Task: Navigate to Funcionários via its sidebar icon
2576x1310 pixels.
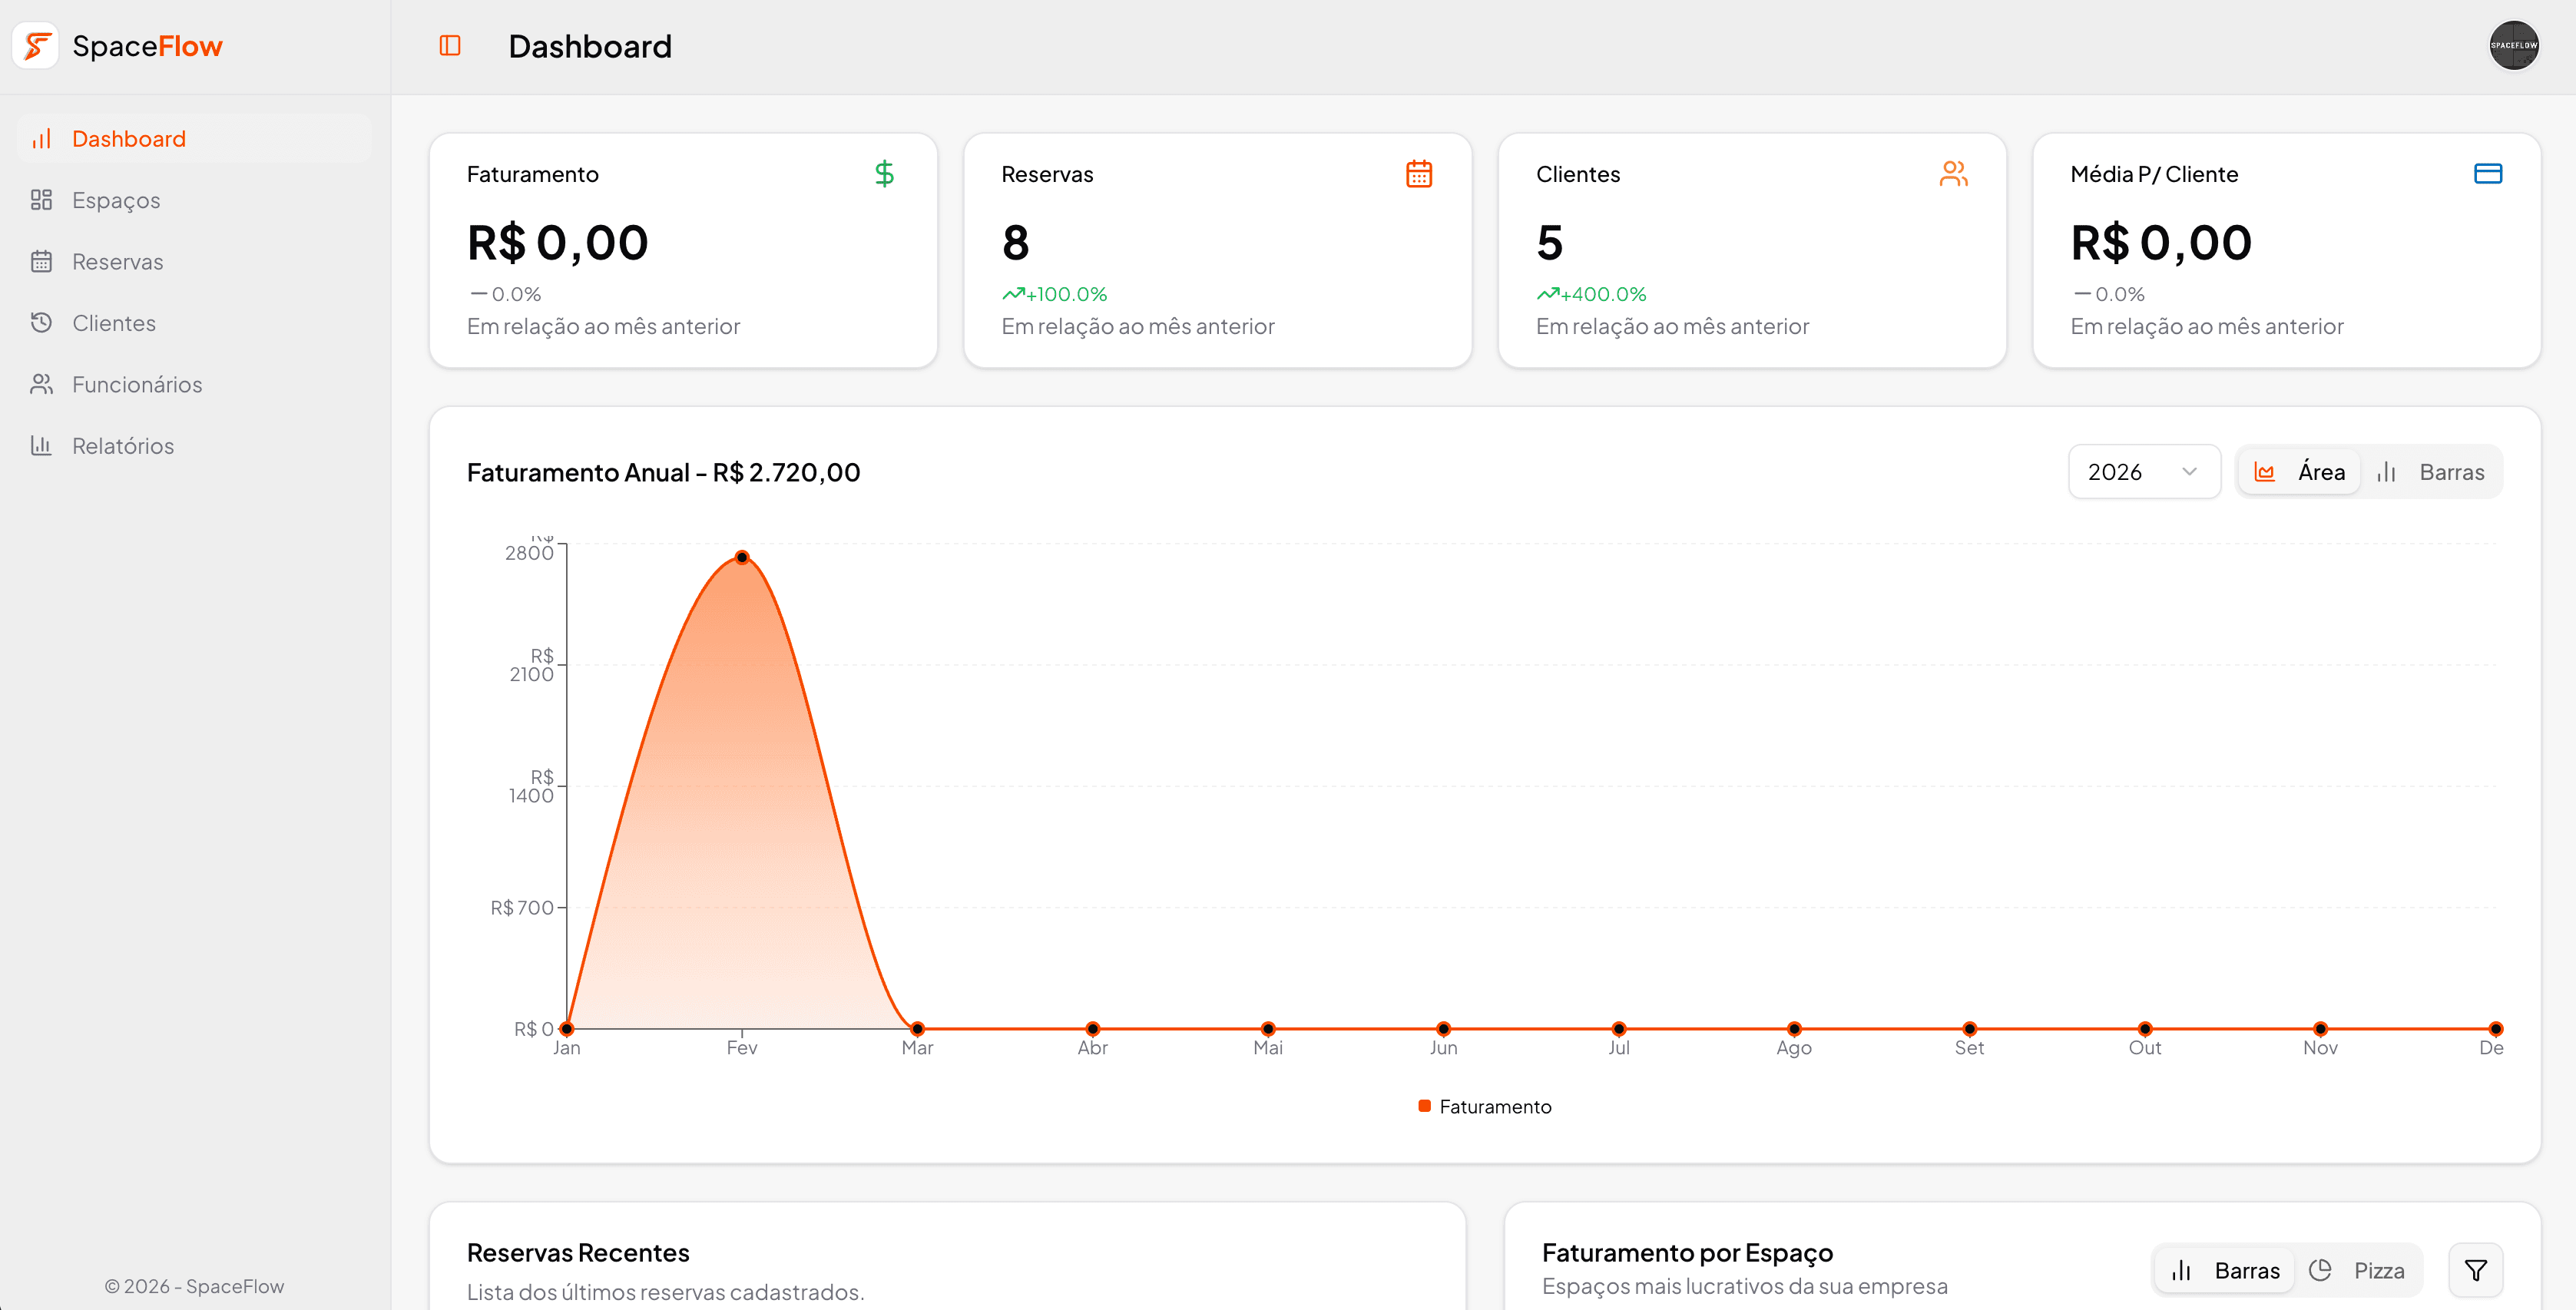Action: tap(41, 383)
